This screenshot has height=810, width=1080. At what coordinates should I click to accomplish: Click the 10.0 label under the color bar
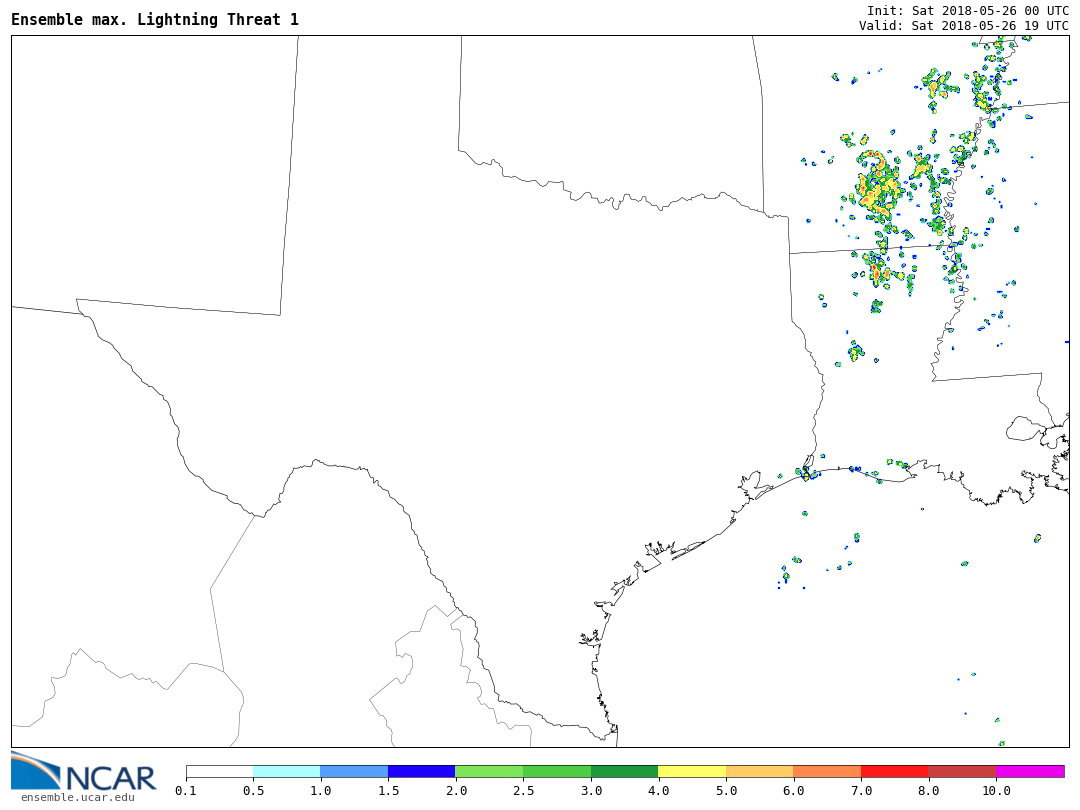996,791
